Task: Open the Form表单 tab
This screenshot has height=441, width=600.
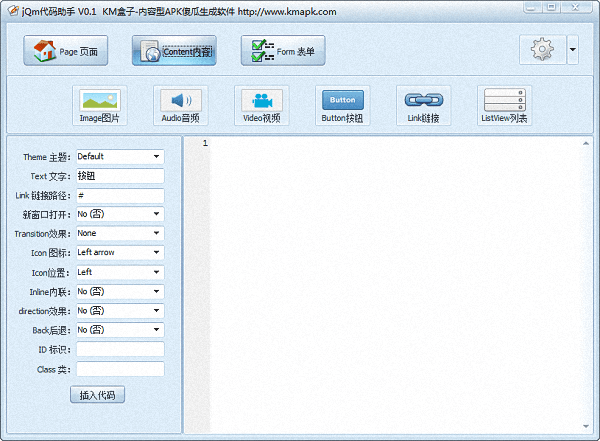Action: [x=282, y=51]
